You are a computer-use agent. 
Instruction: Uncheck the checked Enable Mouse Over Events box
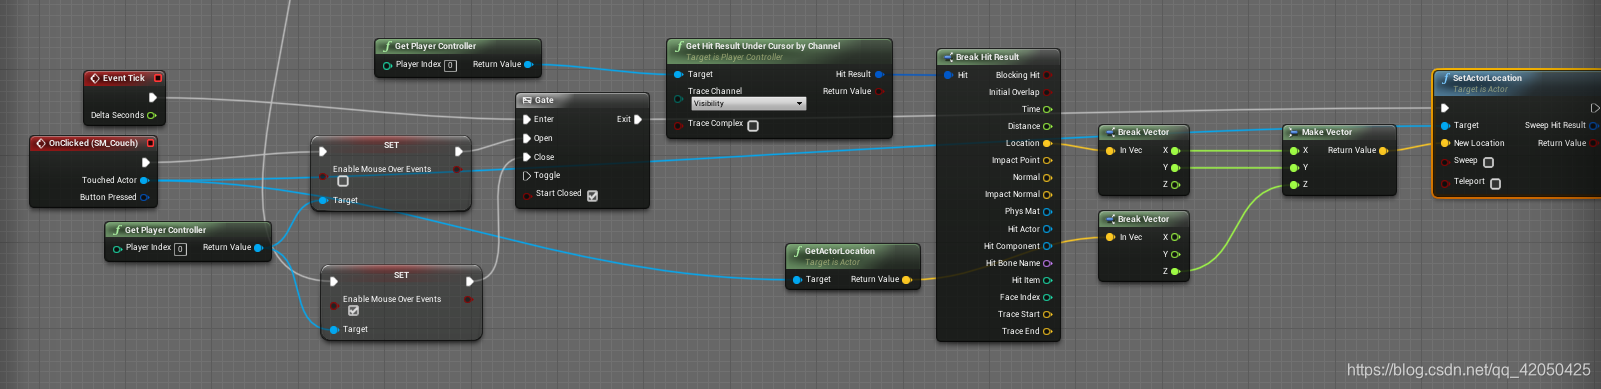(353, 310)
